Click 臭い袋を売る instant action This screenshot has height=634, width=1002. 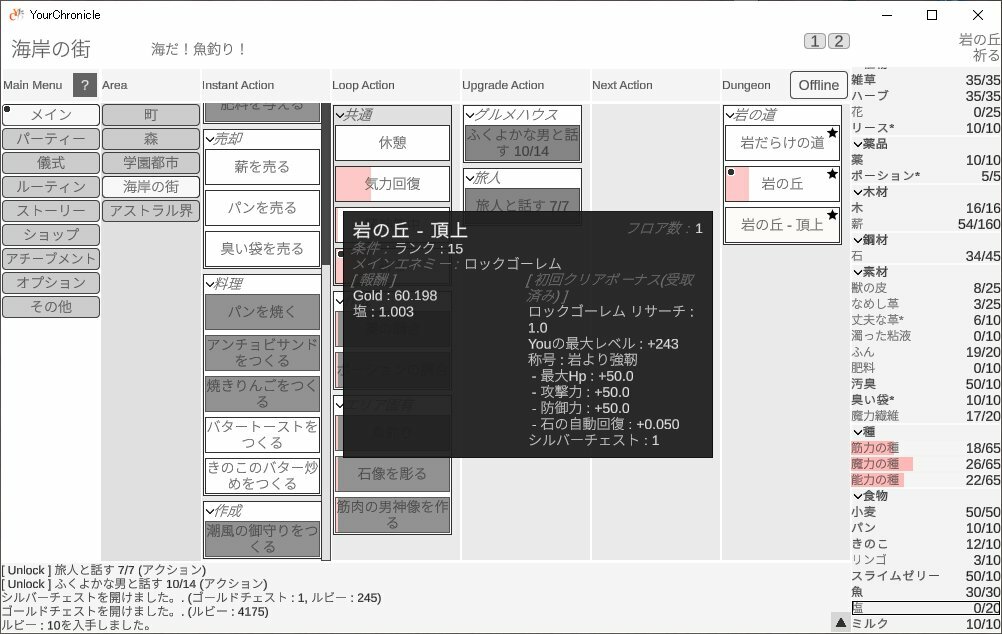[x=262, y=249]
